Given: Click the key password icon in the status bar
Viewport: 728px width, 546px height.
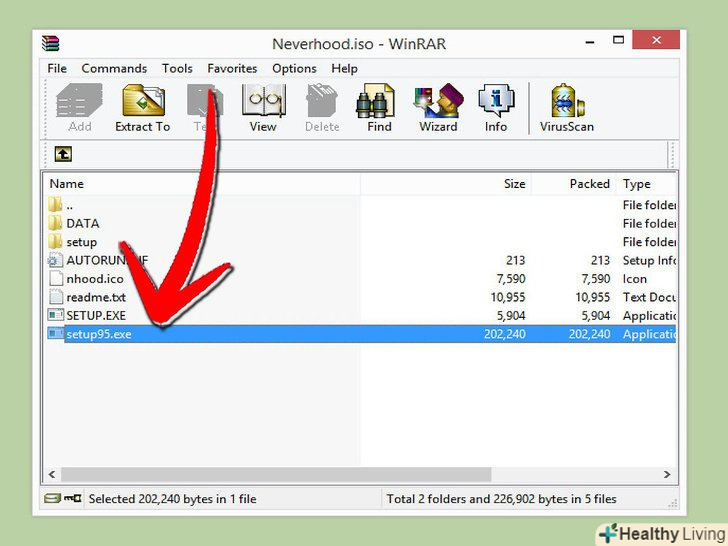Looking at the screenshot, I should click(72, 499).
